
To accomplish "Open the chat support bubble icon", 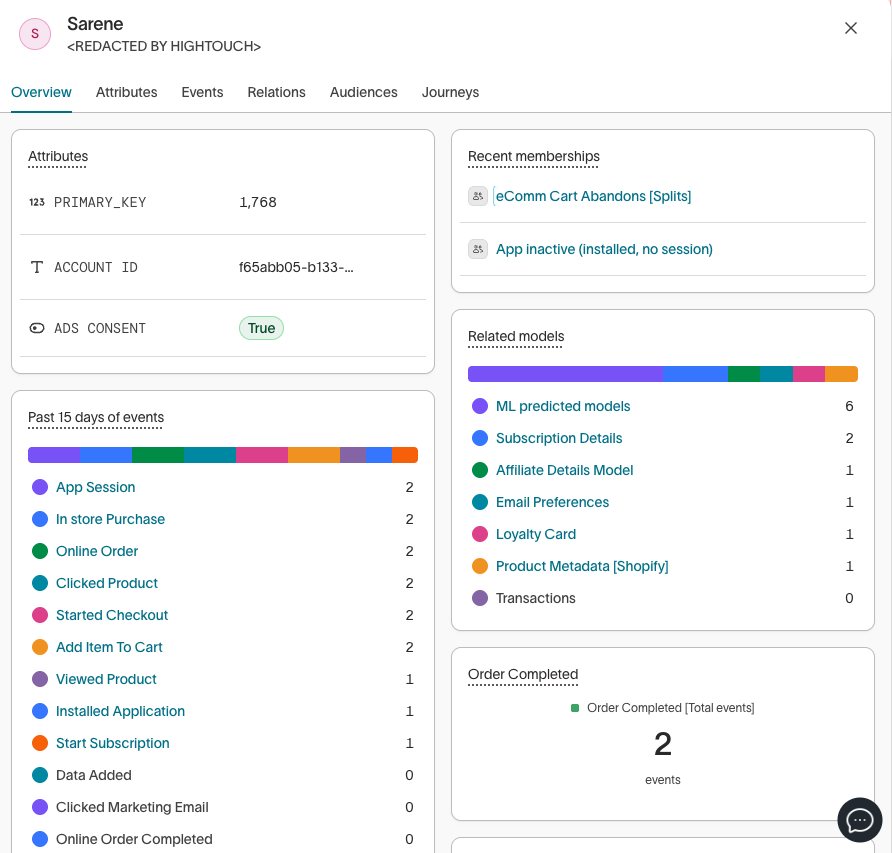I will (859, 820).
